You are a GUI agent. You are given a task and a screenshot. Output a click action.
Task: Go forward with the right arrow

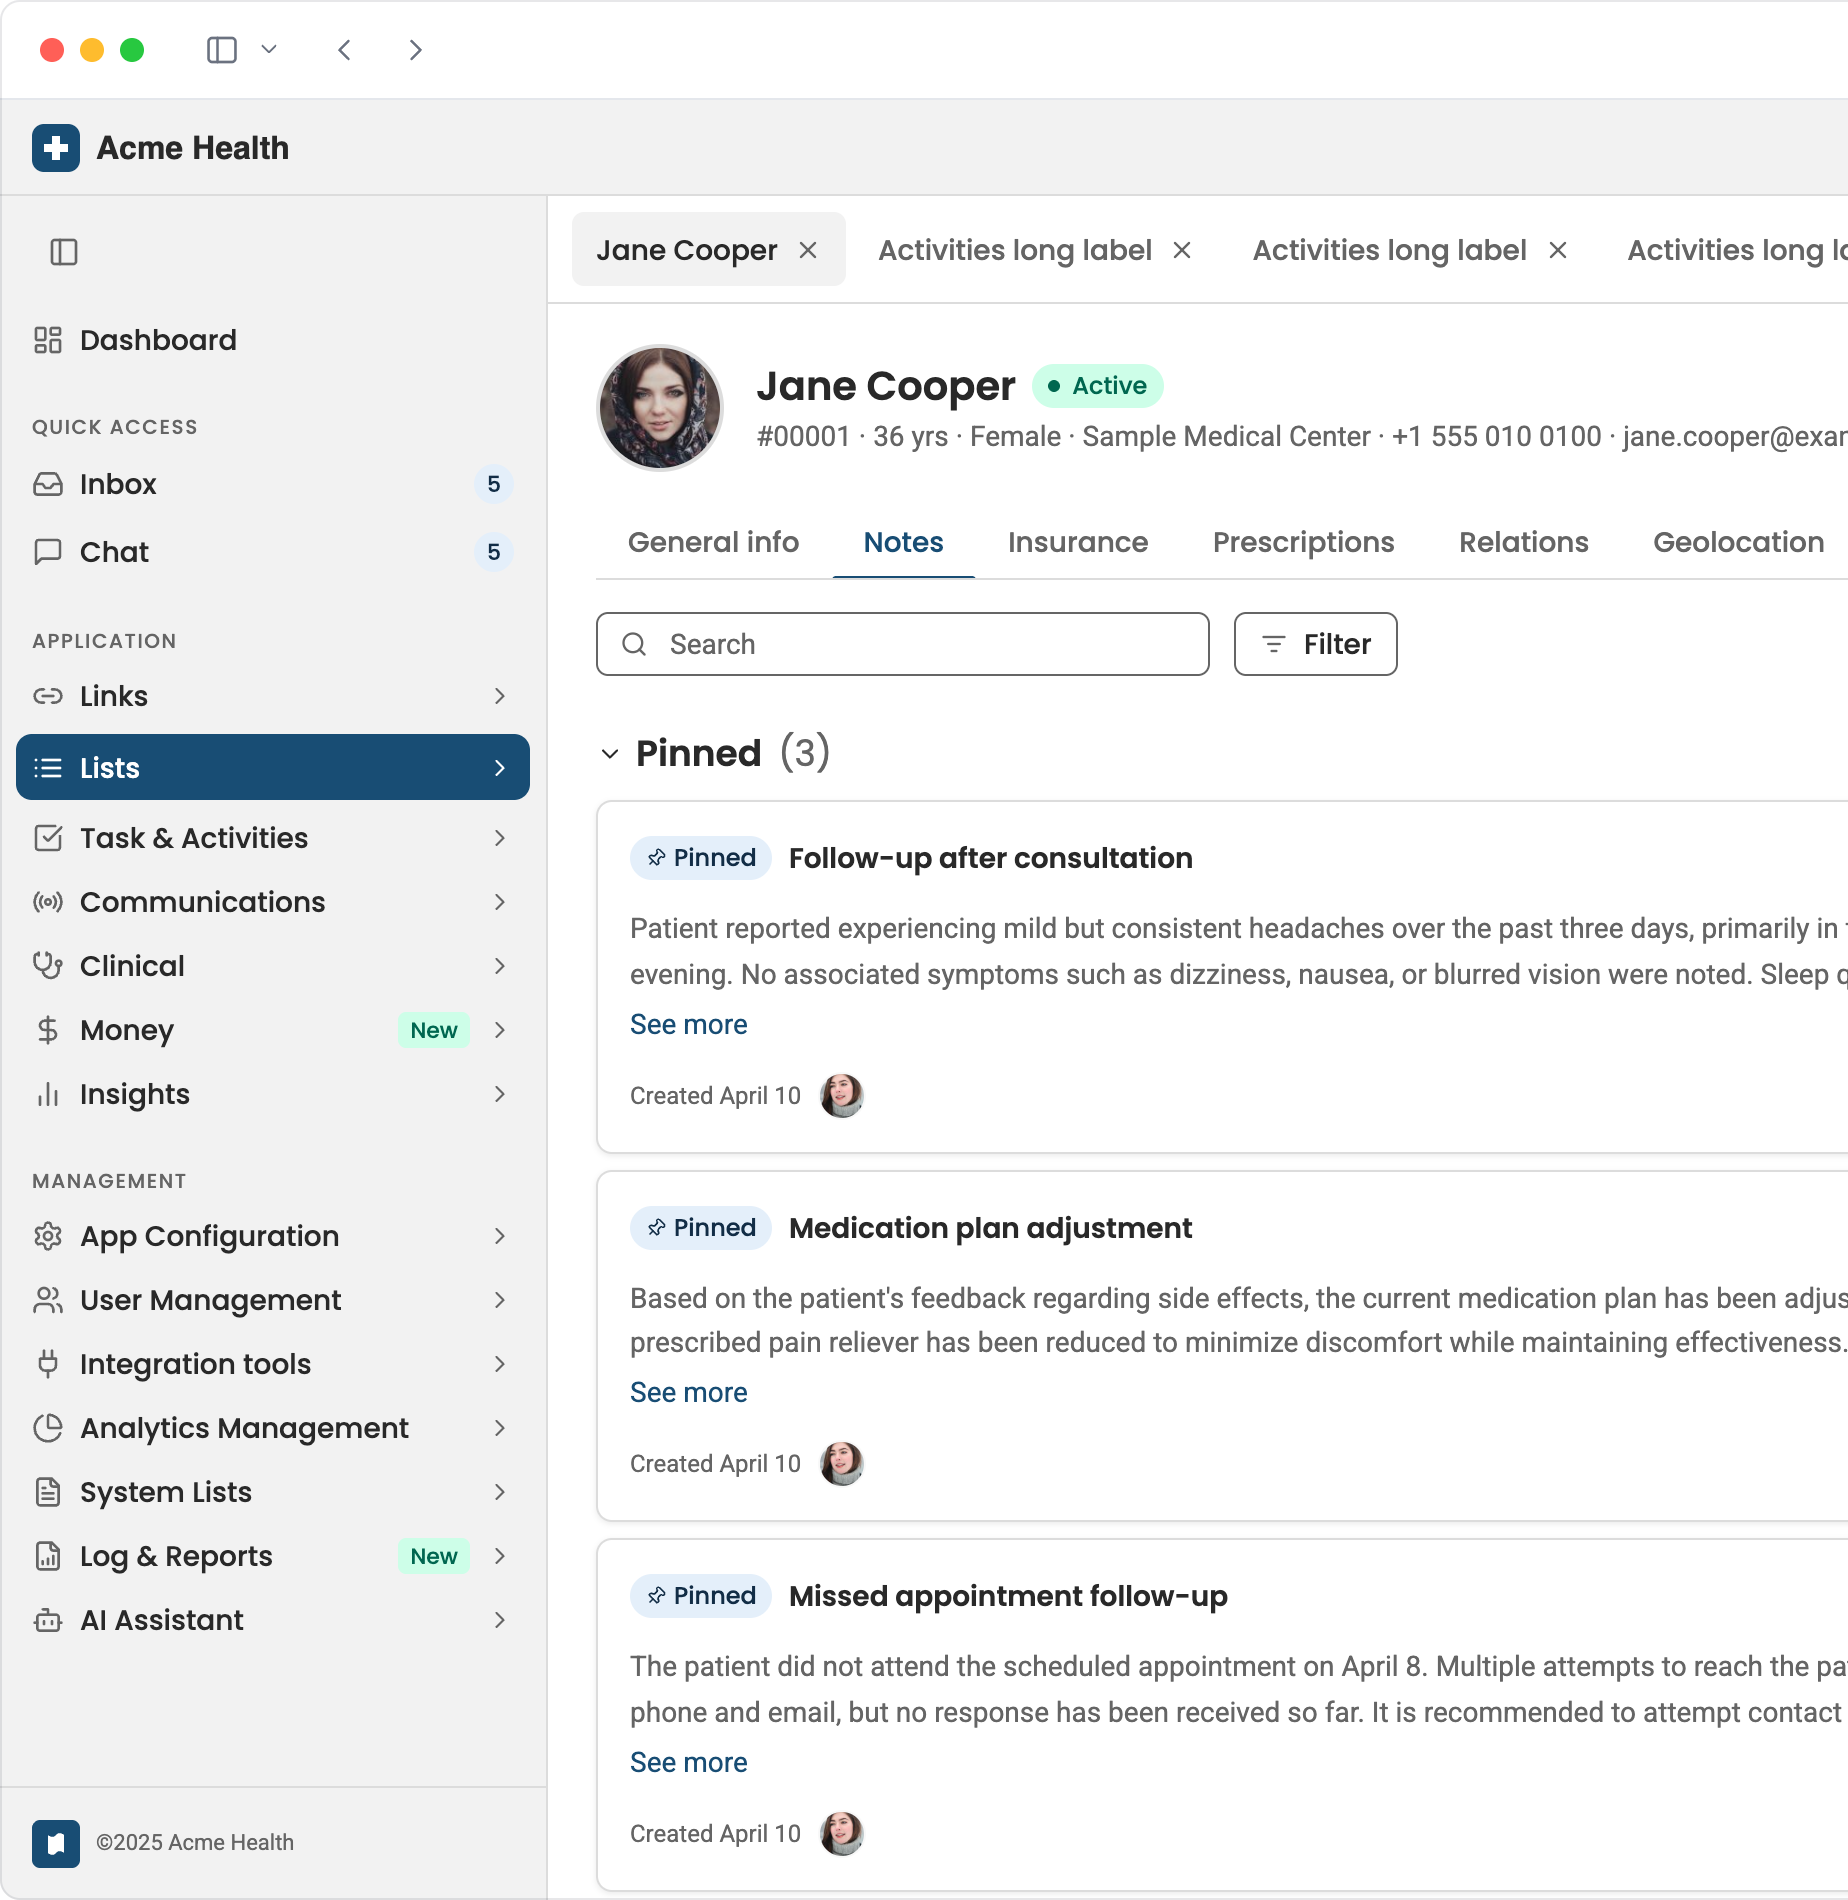(415, 50)
